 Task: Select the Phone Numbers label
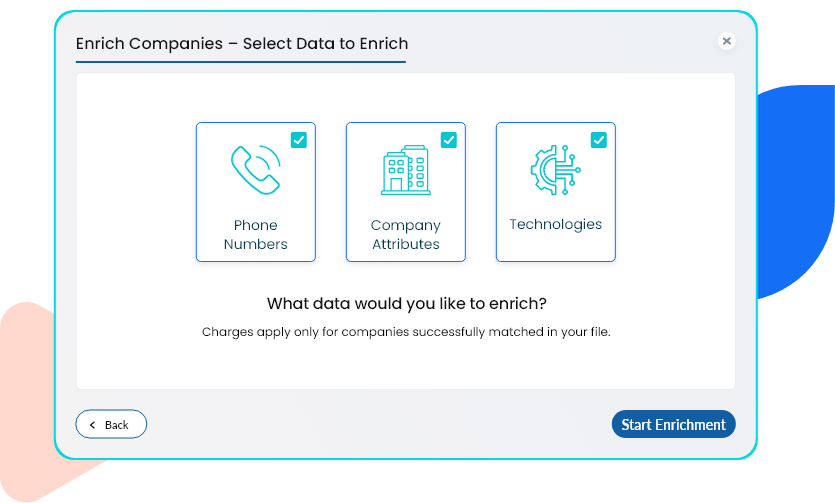[256, 234]
